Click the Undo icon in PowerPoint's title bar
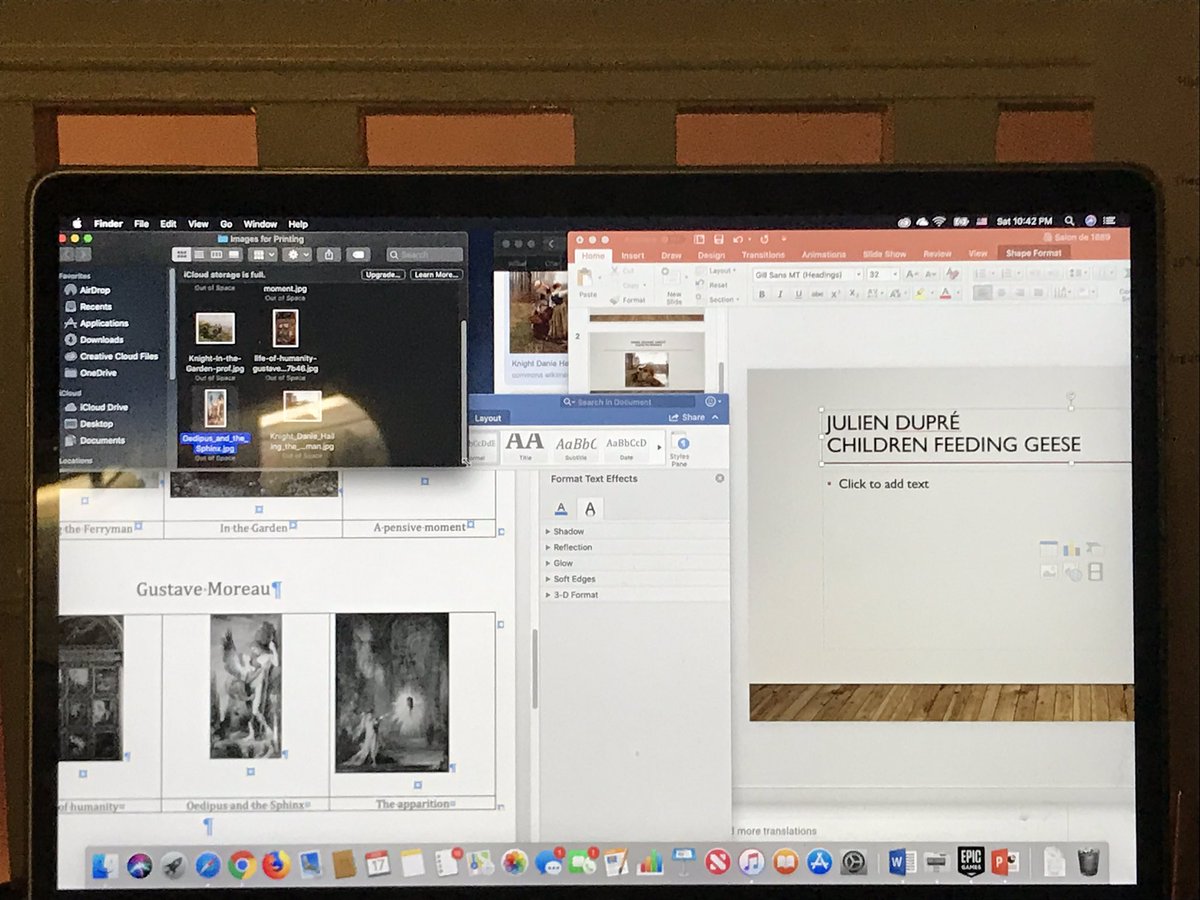Viewport: 1200px width, 900px height. click(737, 238)
